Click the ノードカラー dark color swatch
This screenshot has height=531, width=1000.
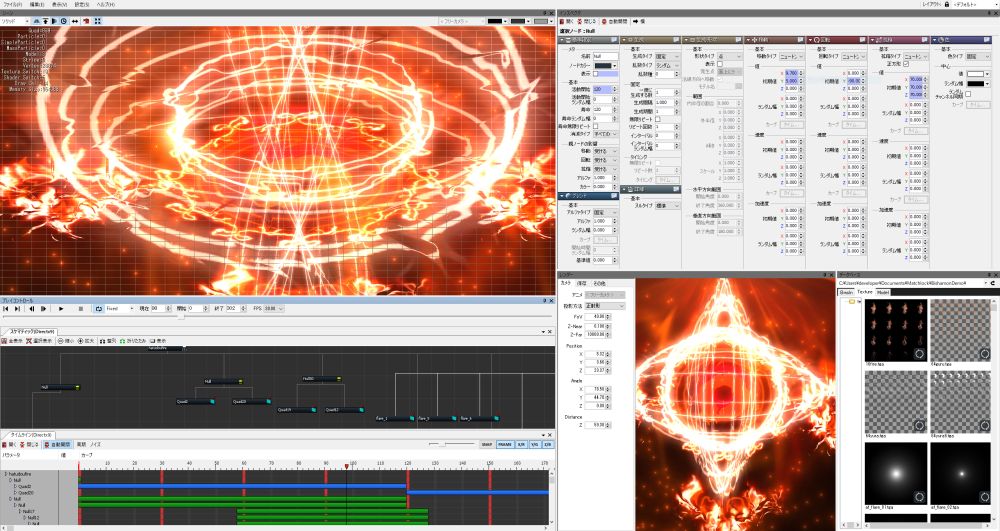coord(605,65)
